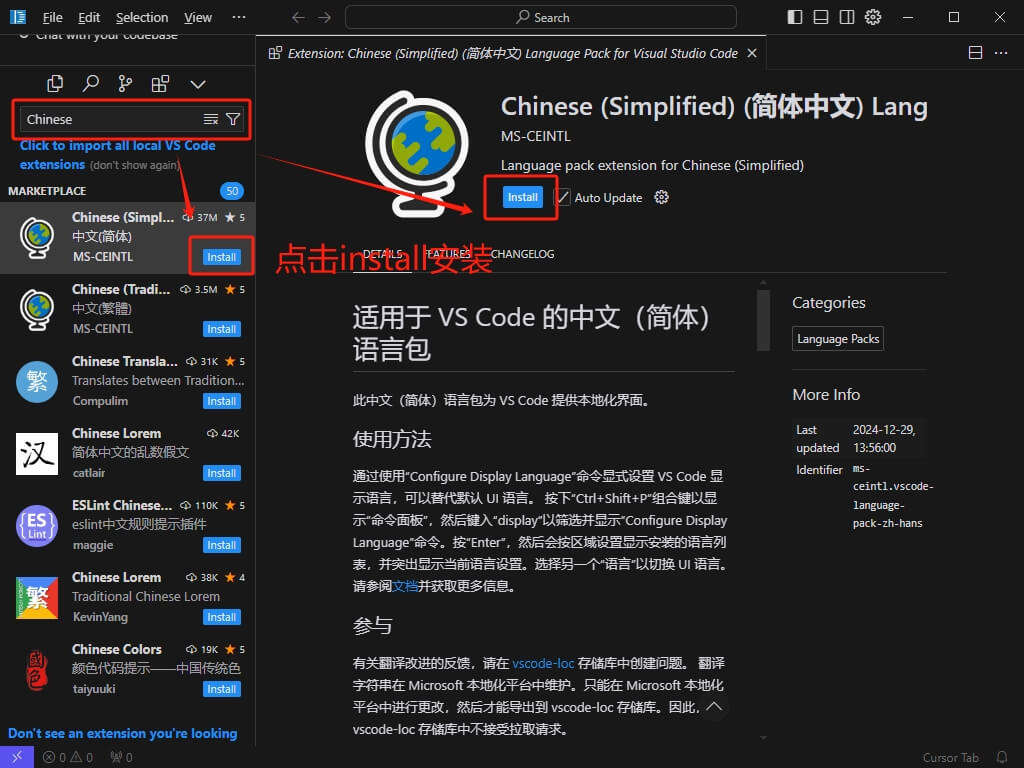Switch to the FEATURES tab
The image size is (1024, 768).
447,254
